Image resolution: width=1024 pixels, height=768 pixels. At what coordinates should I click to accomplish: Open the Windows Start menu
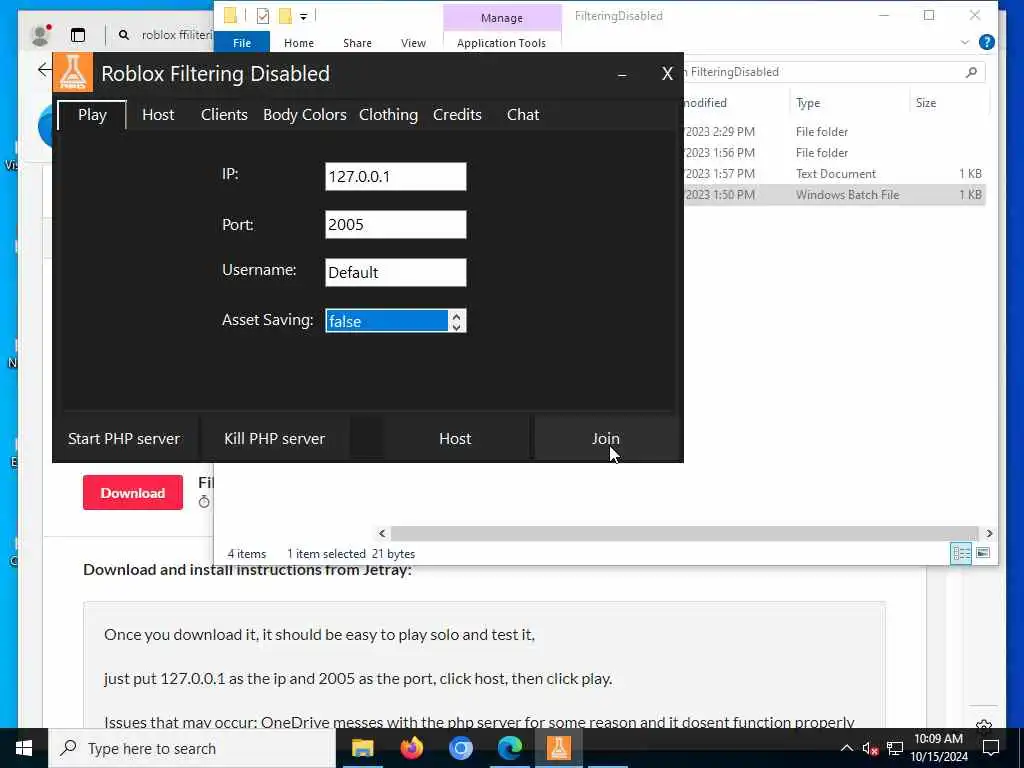24,748
